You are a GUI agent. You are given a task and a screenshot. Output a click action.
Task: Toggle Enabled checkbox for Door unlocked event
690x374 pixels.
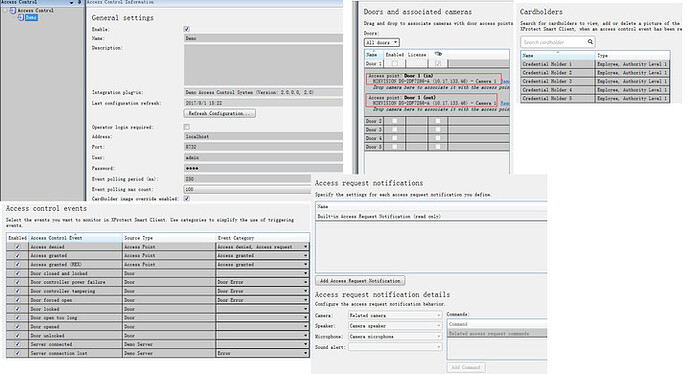(x=18, y=335)
